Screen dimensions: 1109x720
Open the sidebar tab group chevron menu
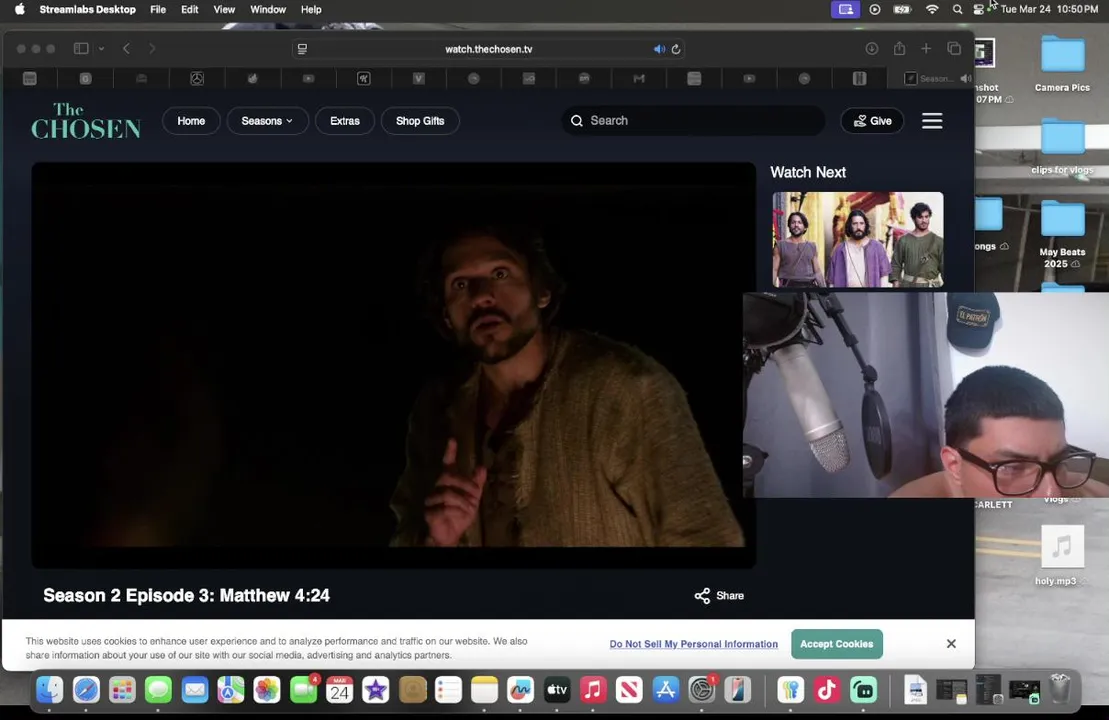coord(101,49)
